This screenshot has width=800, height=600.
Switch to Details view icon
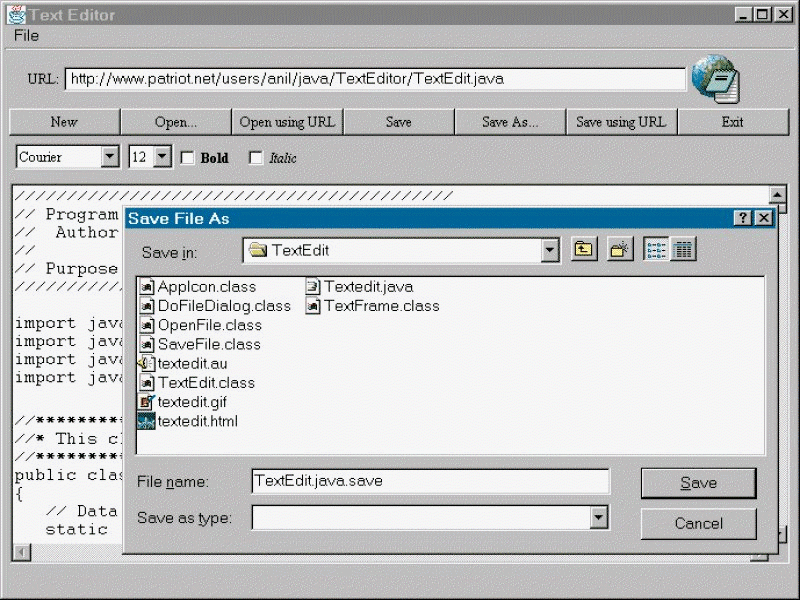click(x=683, y=250)
